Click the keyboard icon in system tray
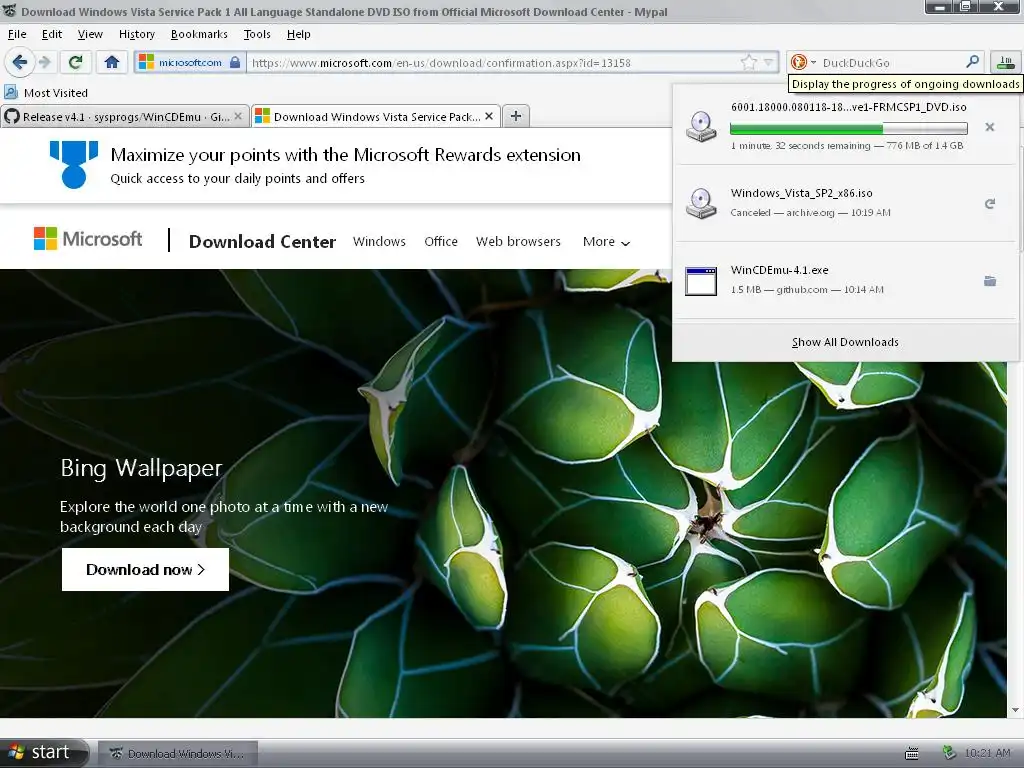The image size is (1024, 768). pyautogui.click(x=912, y=754)
